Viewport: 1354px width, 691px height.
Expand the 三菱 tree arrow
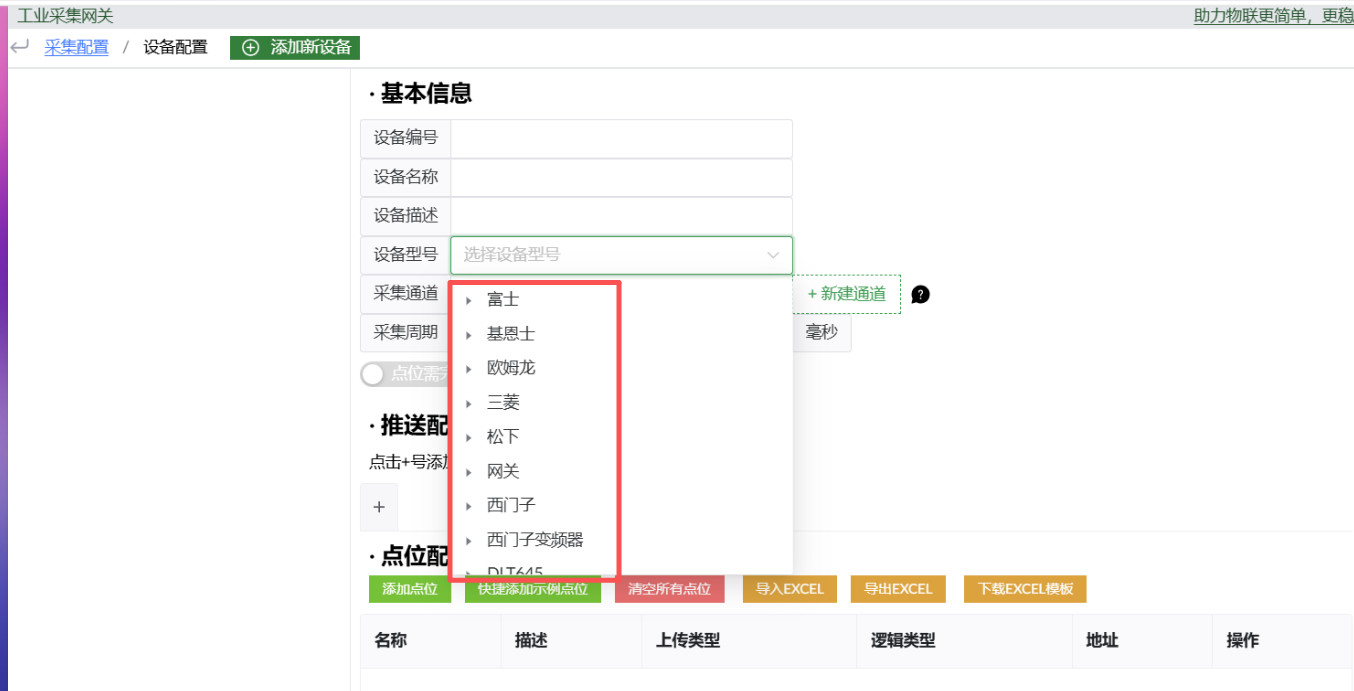point(469,403)
